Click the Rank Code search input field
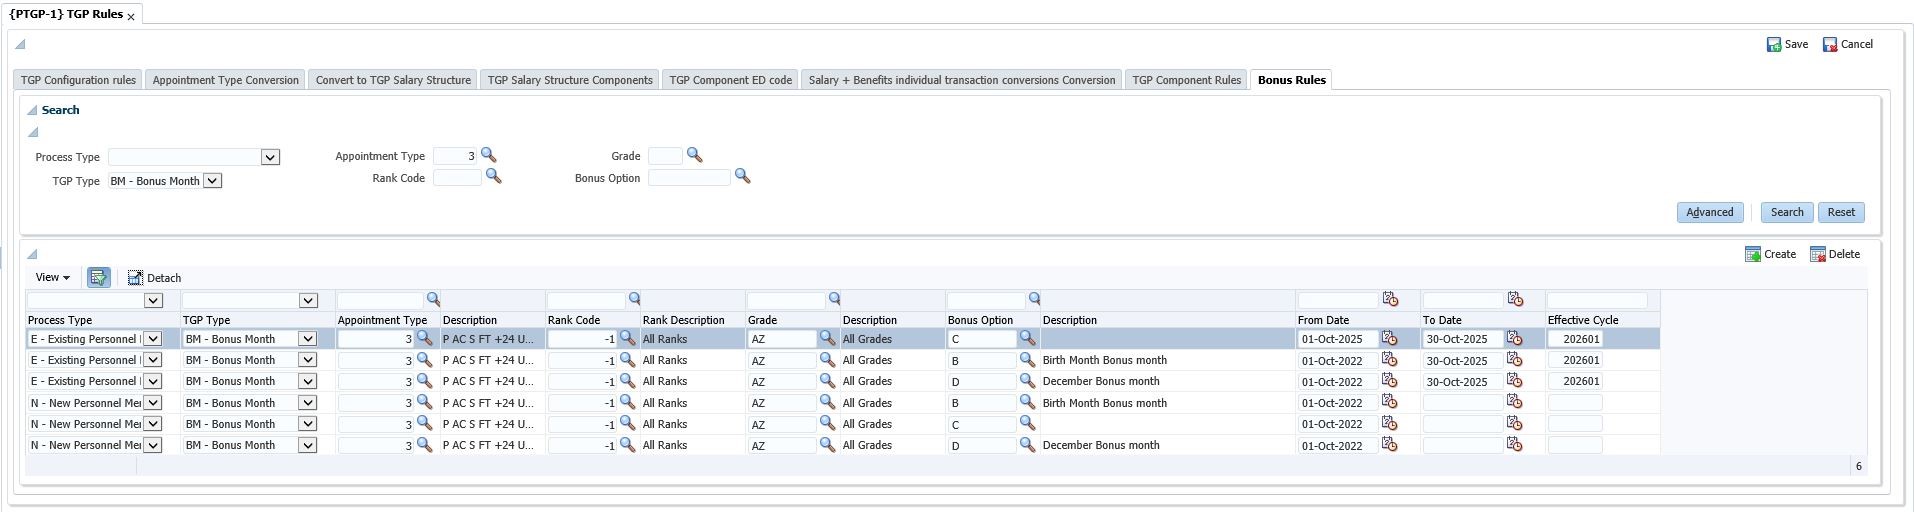 click(x=457, y=178)
